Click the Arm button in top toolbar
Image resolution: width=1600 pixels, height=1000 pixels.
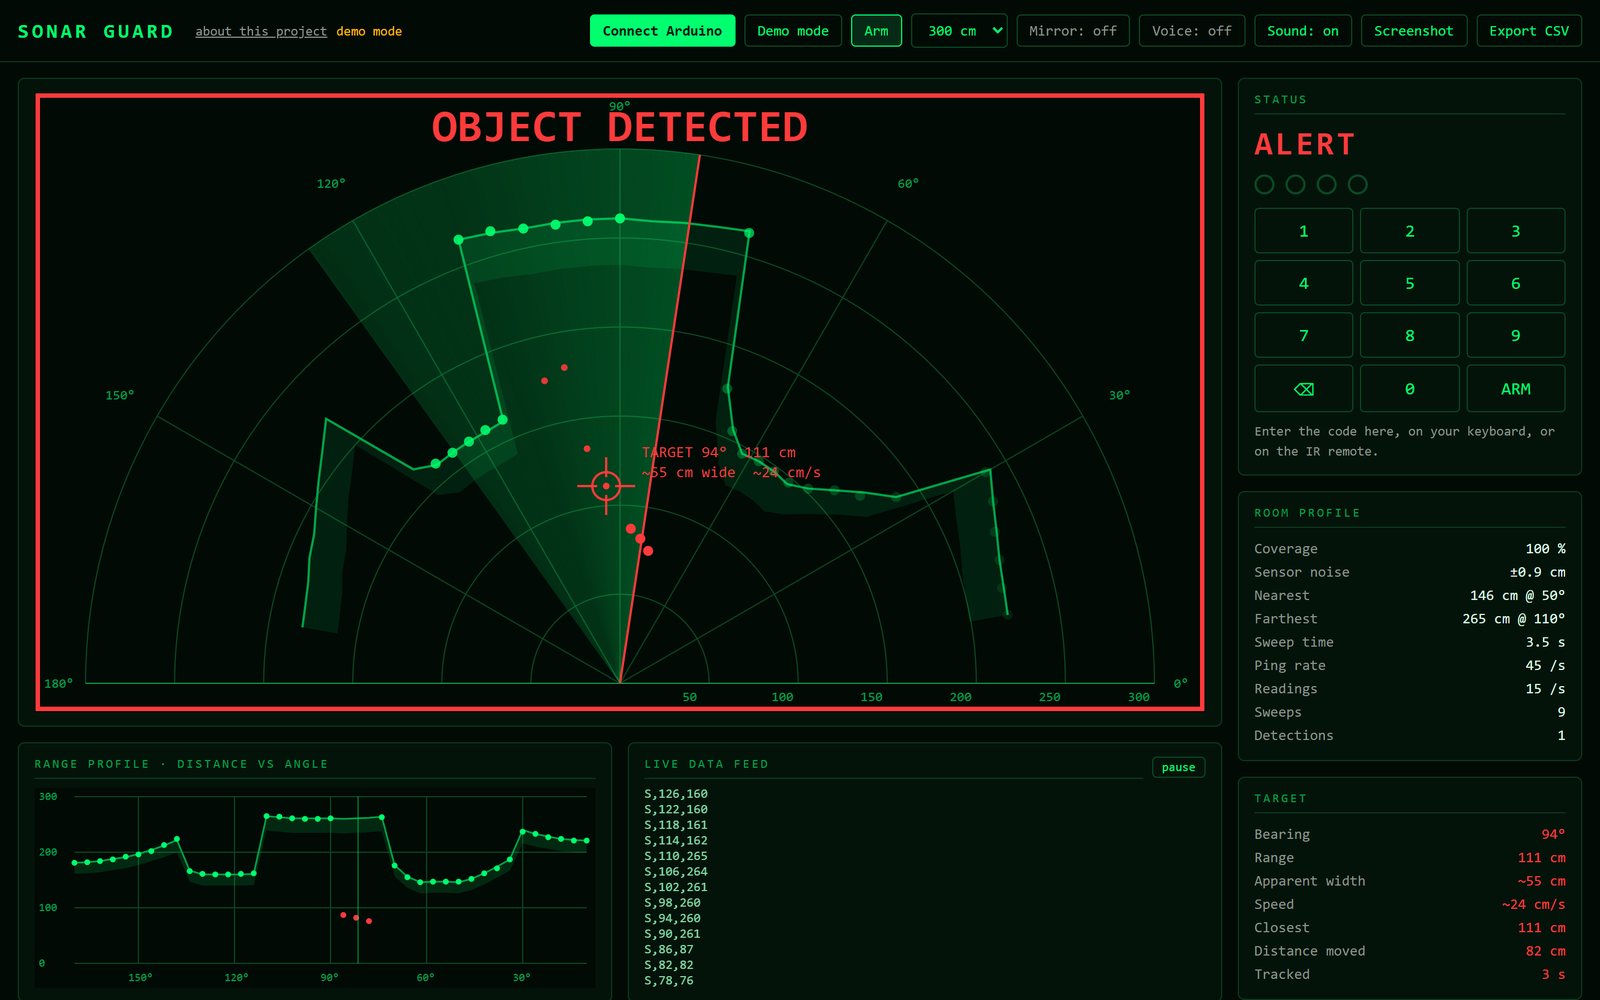click(876, 31)
